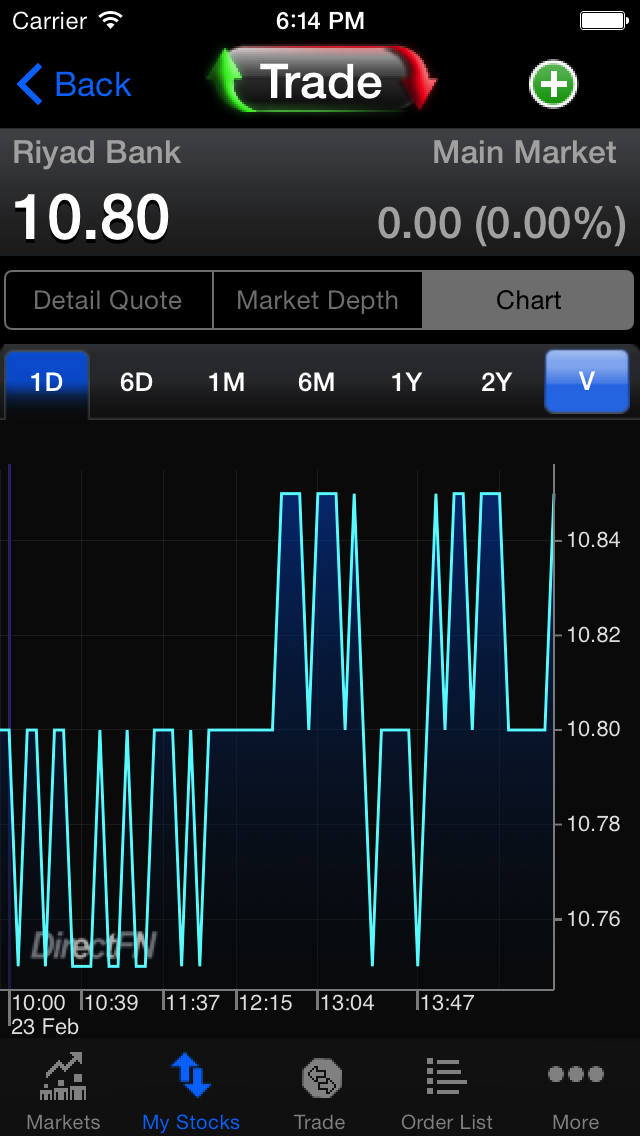This screenshot has width=640, height=1136.
Task: Tap the 11:37 time axis label
Action: tap(194, 1003)
